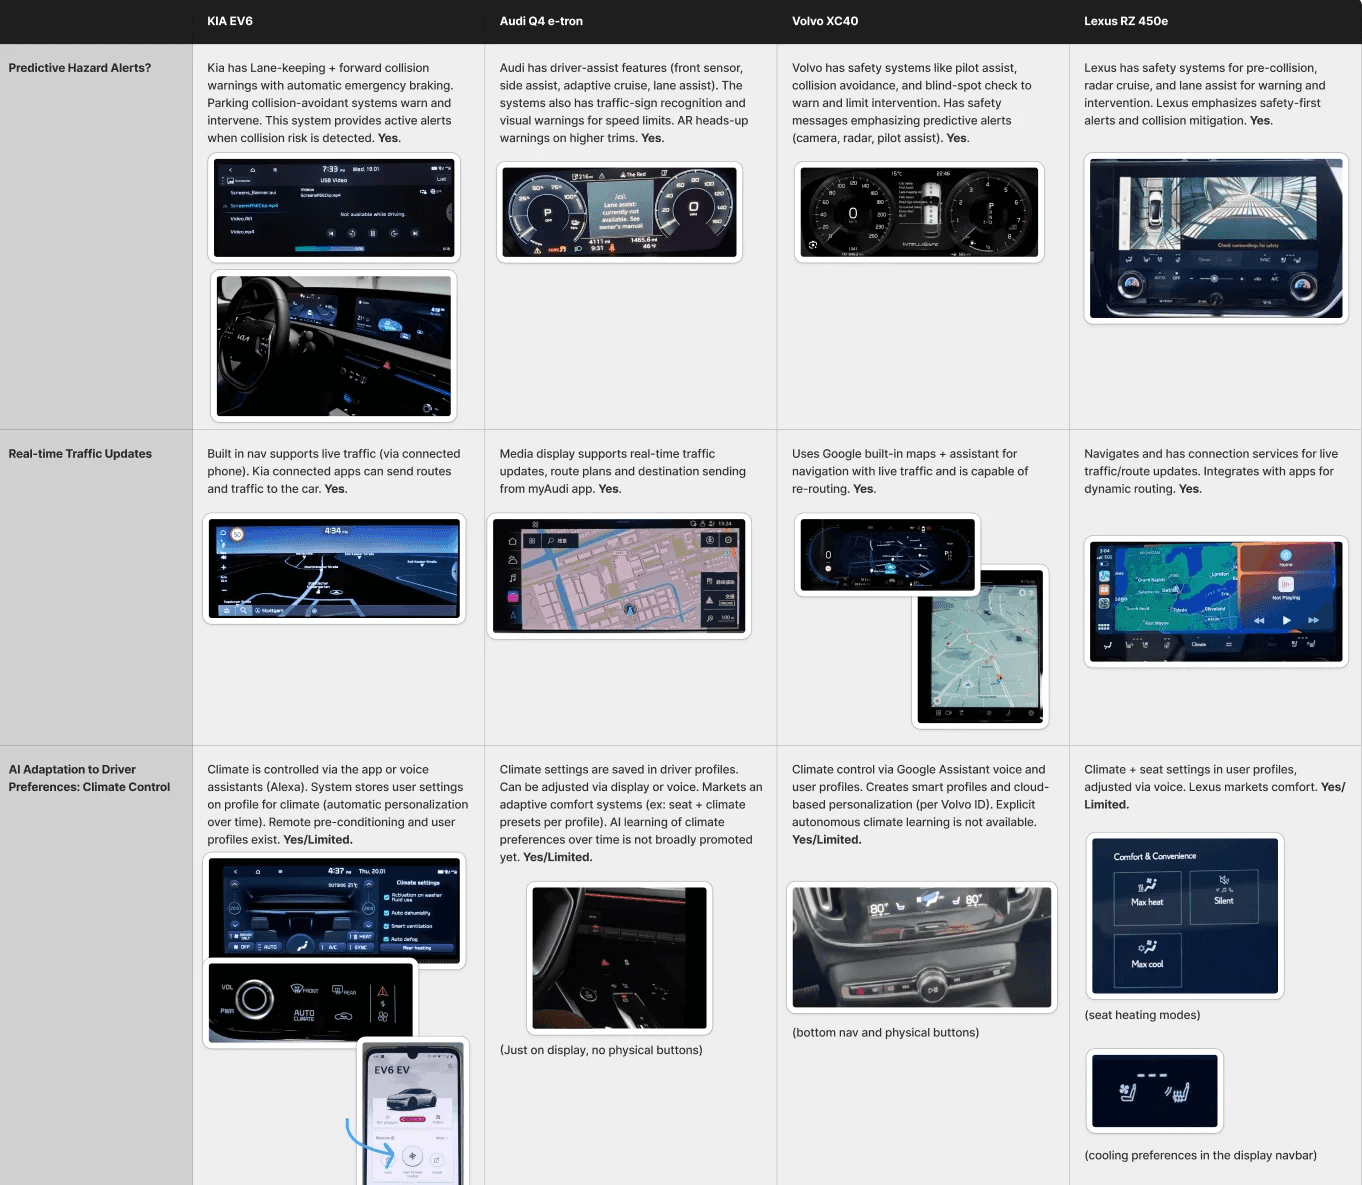Screen dimensions: 1362x1185
Task: Tap Start Climate Control in the EV6 phone app
Action: 412,1156
